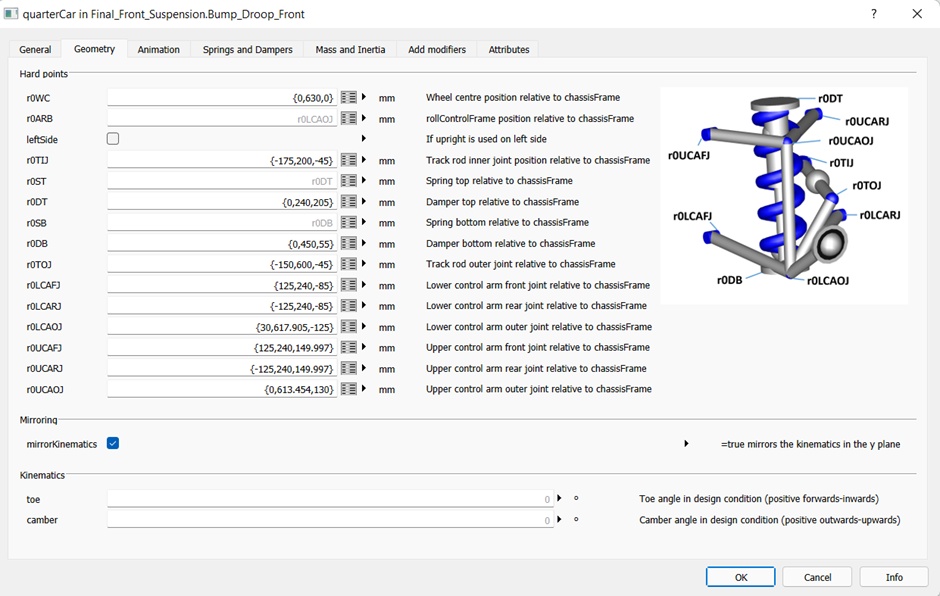940x596 pixels.
Task: Click the table icon in r0LCAOJ row
Action: coord(348,327)
